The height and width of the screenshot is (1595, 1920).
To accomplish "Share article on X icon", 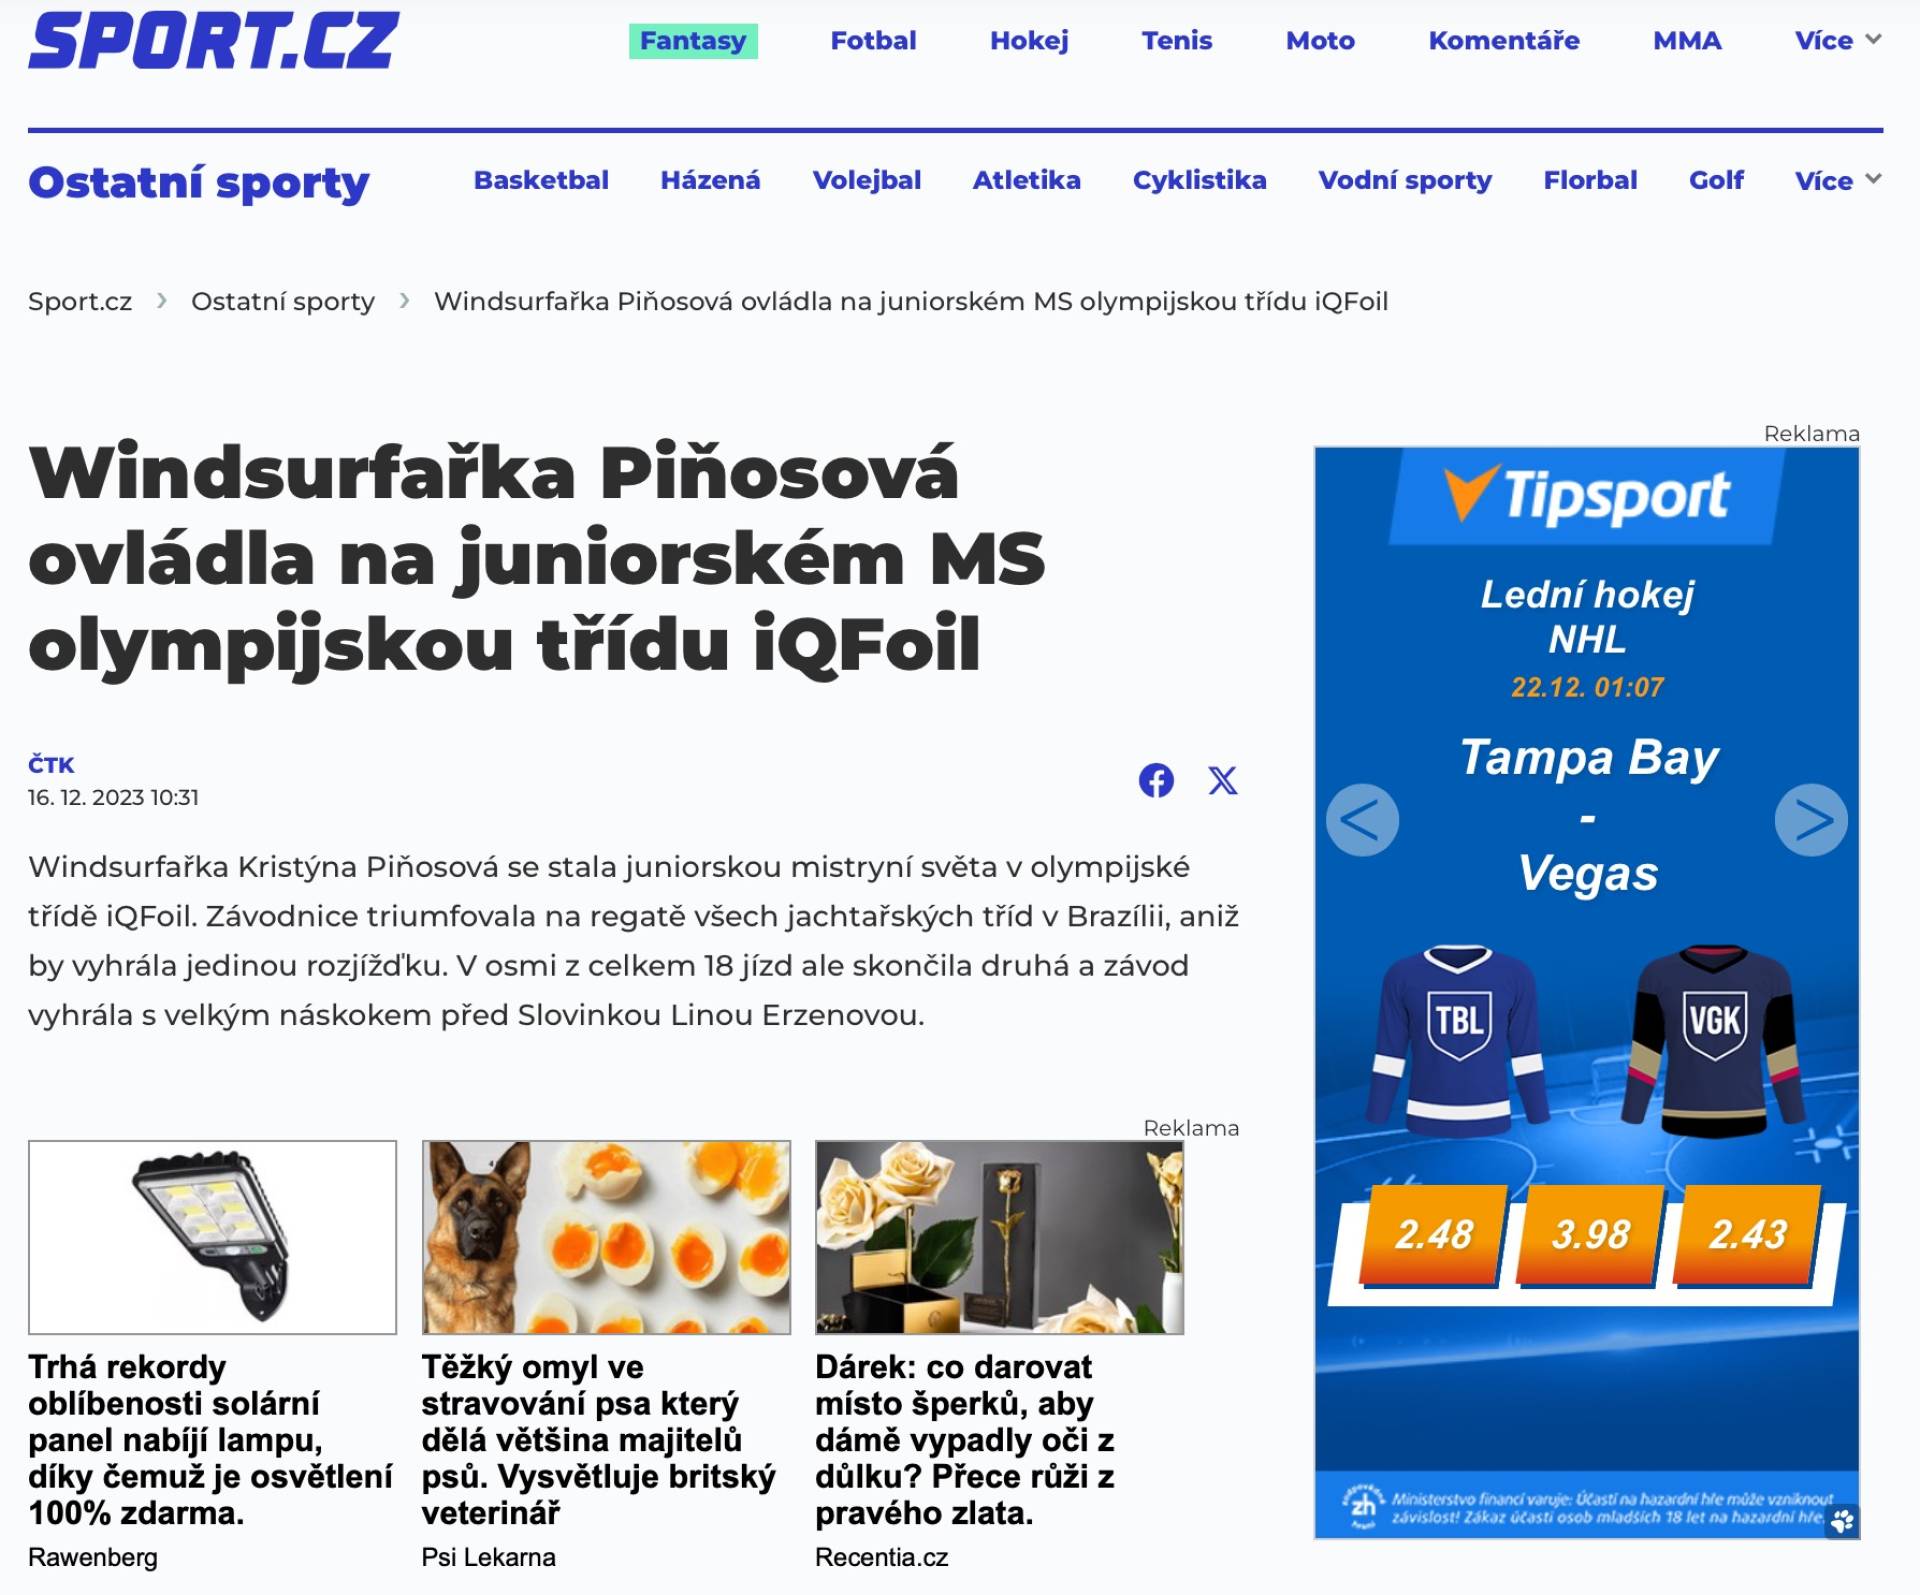I will [x=1222, y=780].
